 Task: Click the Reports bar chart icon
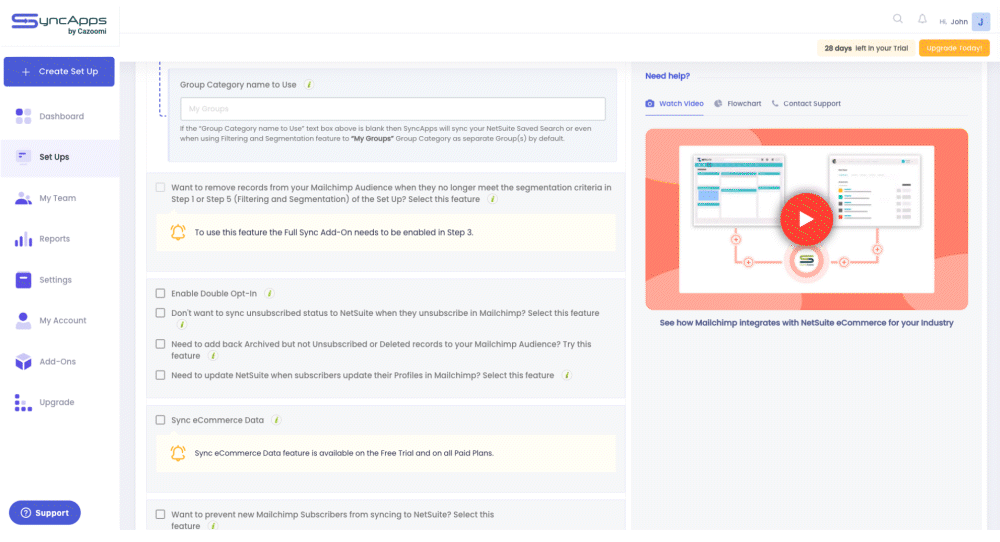click(x=24, y=239)
